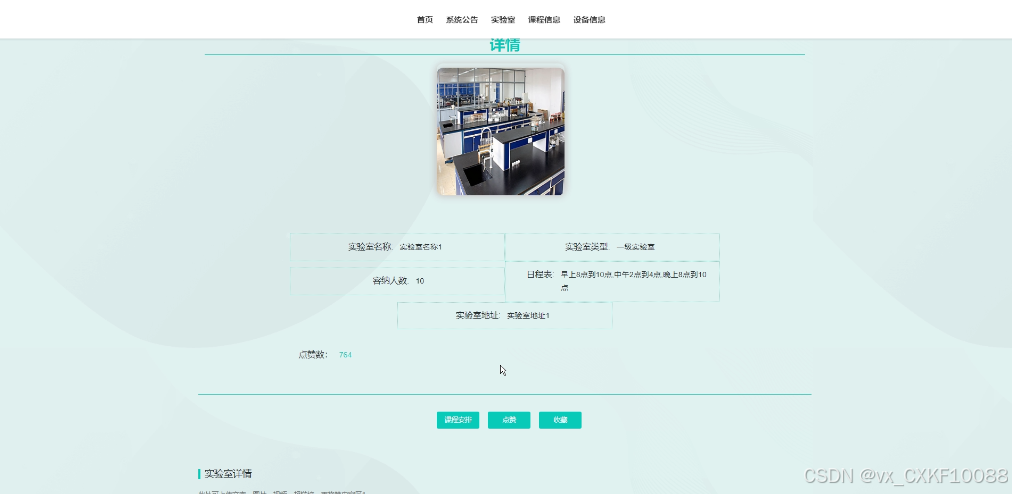
Task: Click the address value 实验室地址1
Action: (x=528, y=316)
